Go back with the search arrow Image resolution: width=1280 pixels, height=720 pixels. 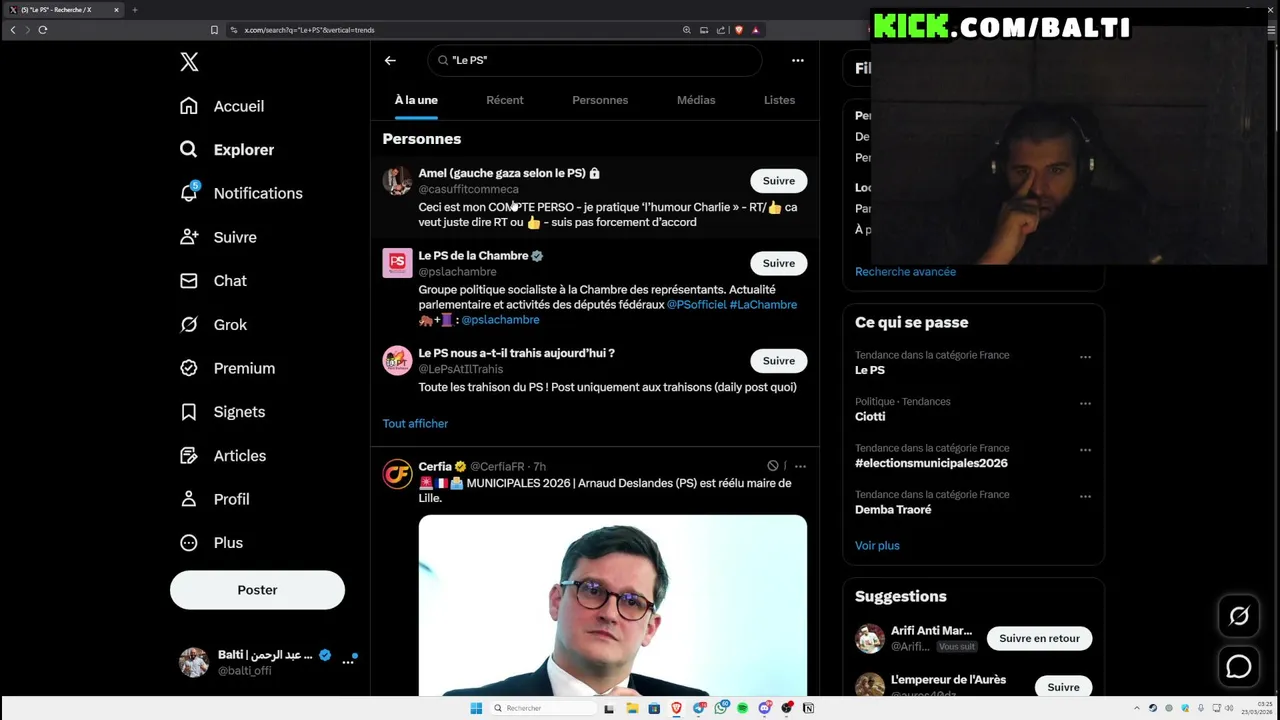[390, 60]
